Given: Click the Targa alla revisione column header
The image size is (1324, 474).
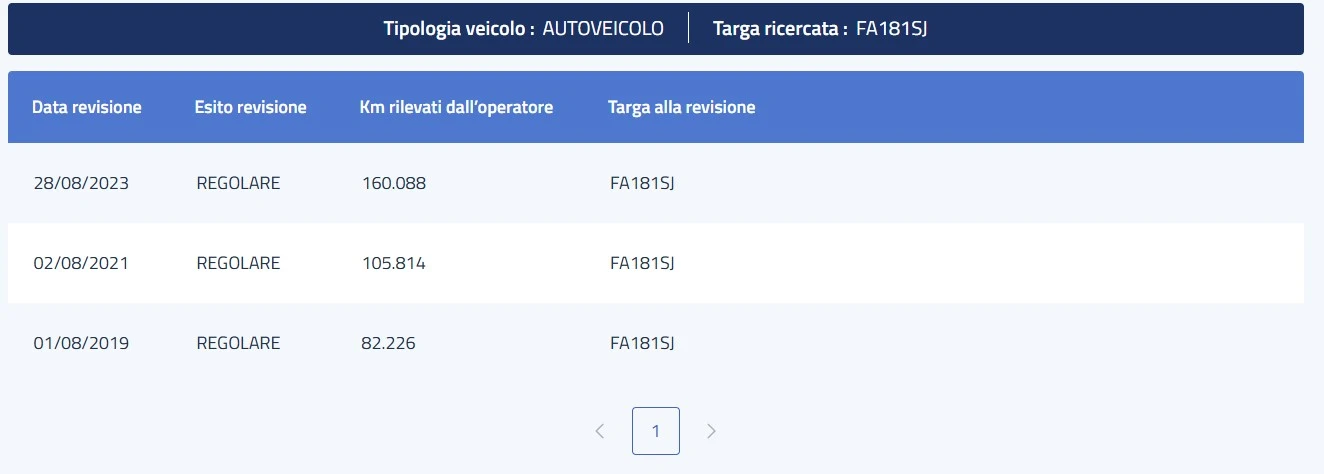Looking at the screenshot, I should pyautogui.click(x=681, y=107).
